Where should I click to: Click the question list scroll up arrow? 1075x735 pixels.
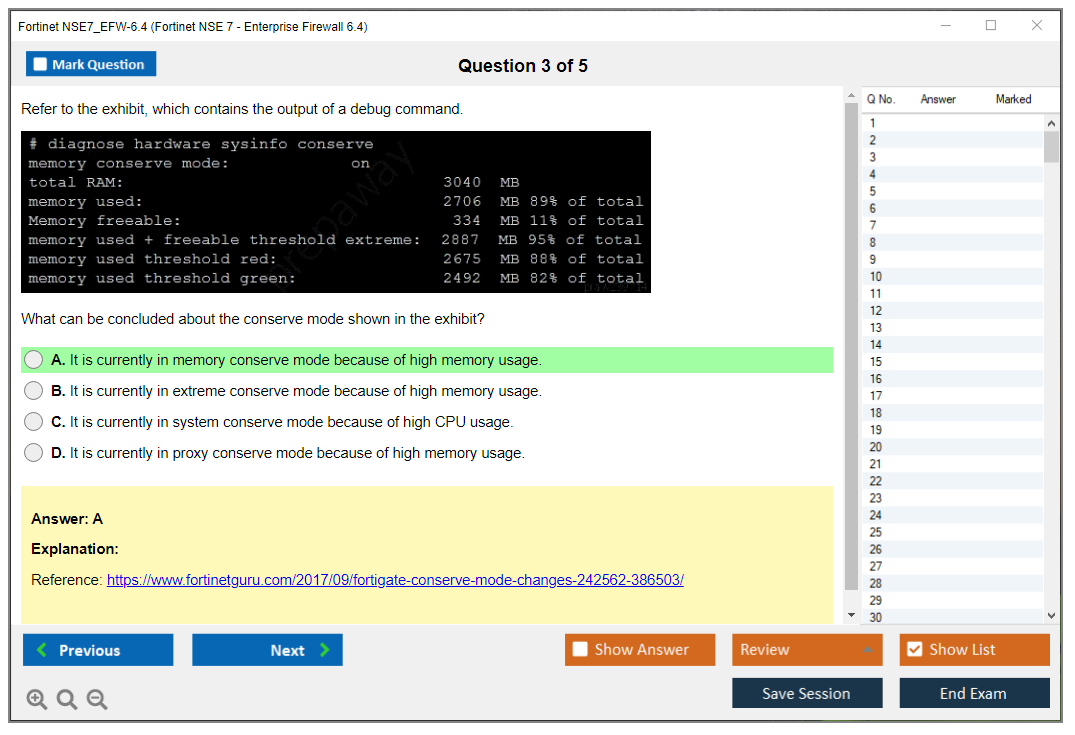[1051, 122]
